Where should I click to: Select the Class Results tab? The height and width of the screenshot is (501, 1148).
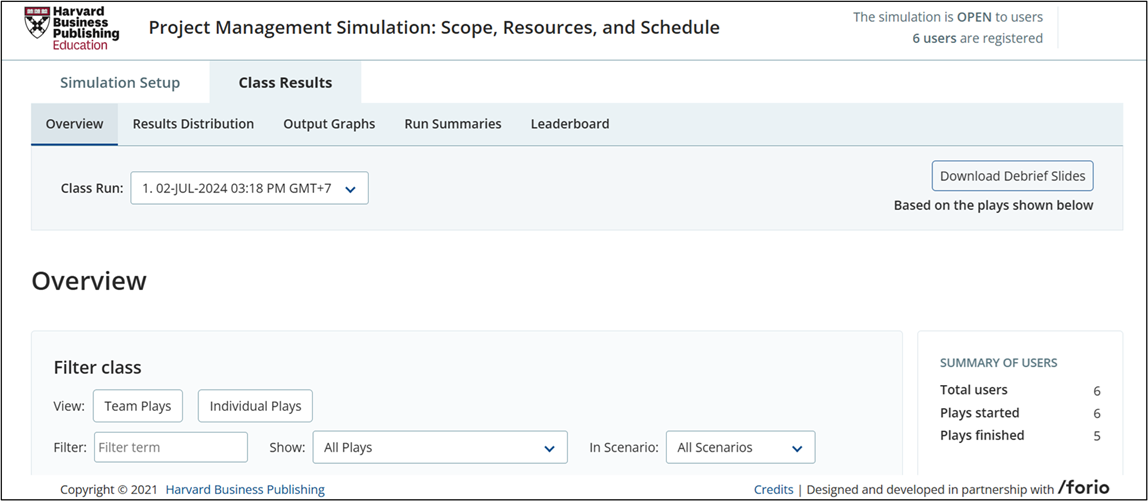(x=285, y=83)
